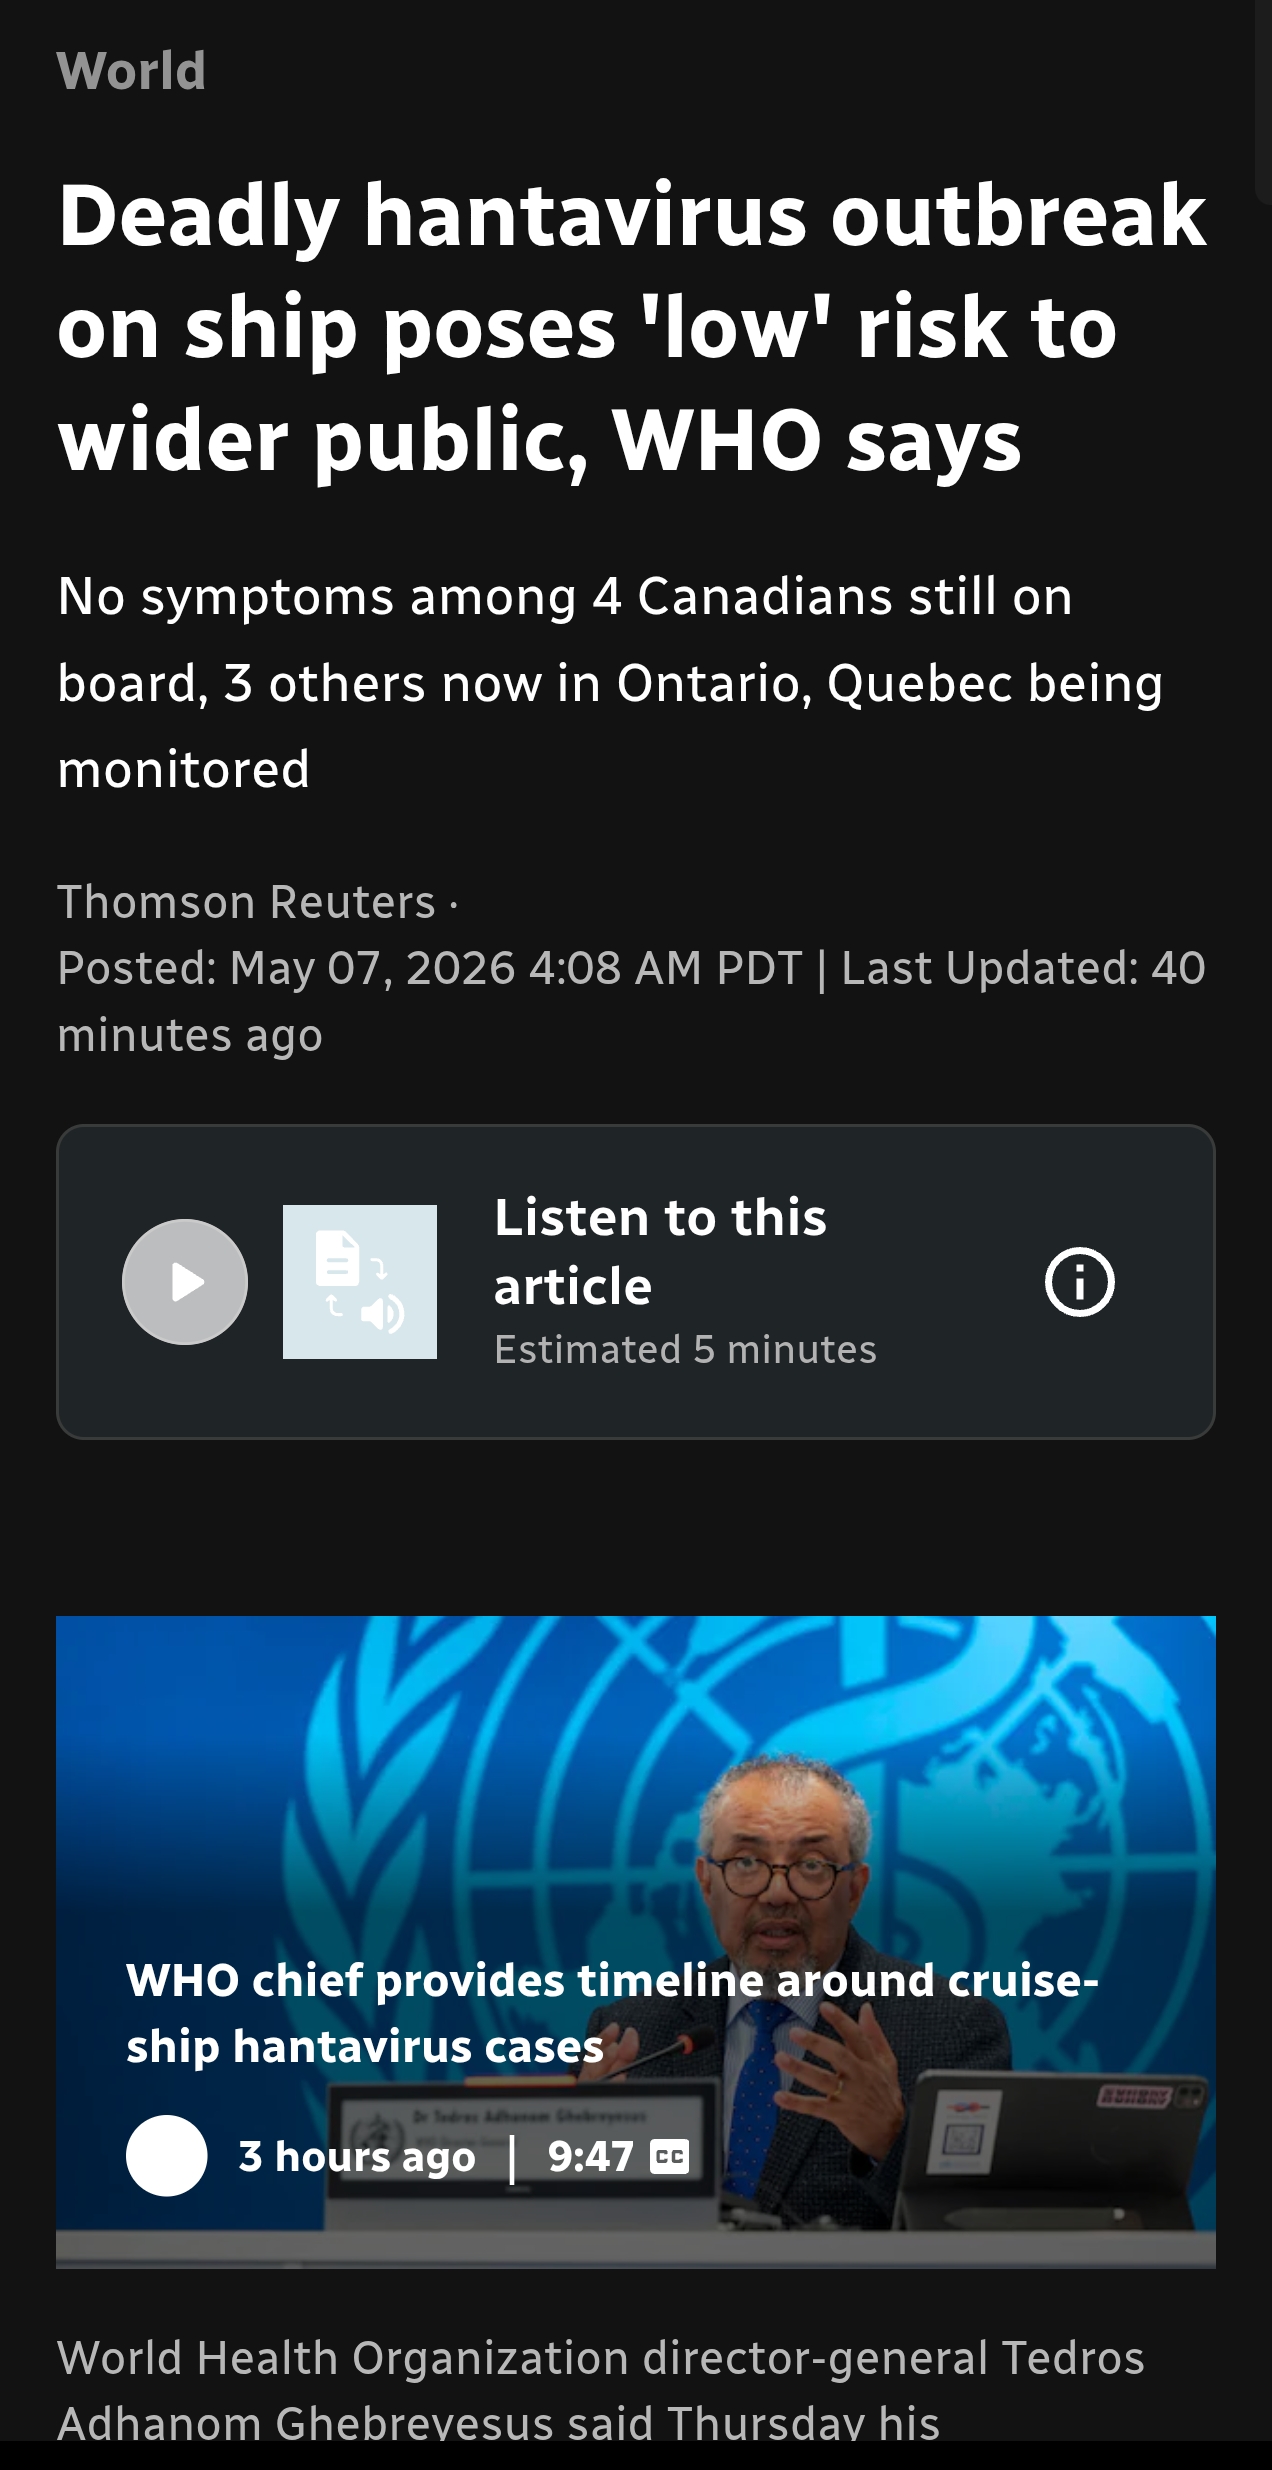Tap the Deadly hantavirus outbreak headline
The width and height of the screenshot is (1272, 2470).
[632, 327]
